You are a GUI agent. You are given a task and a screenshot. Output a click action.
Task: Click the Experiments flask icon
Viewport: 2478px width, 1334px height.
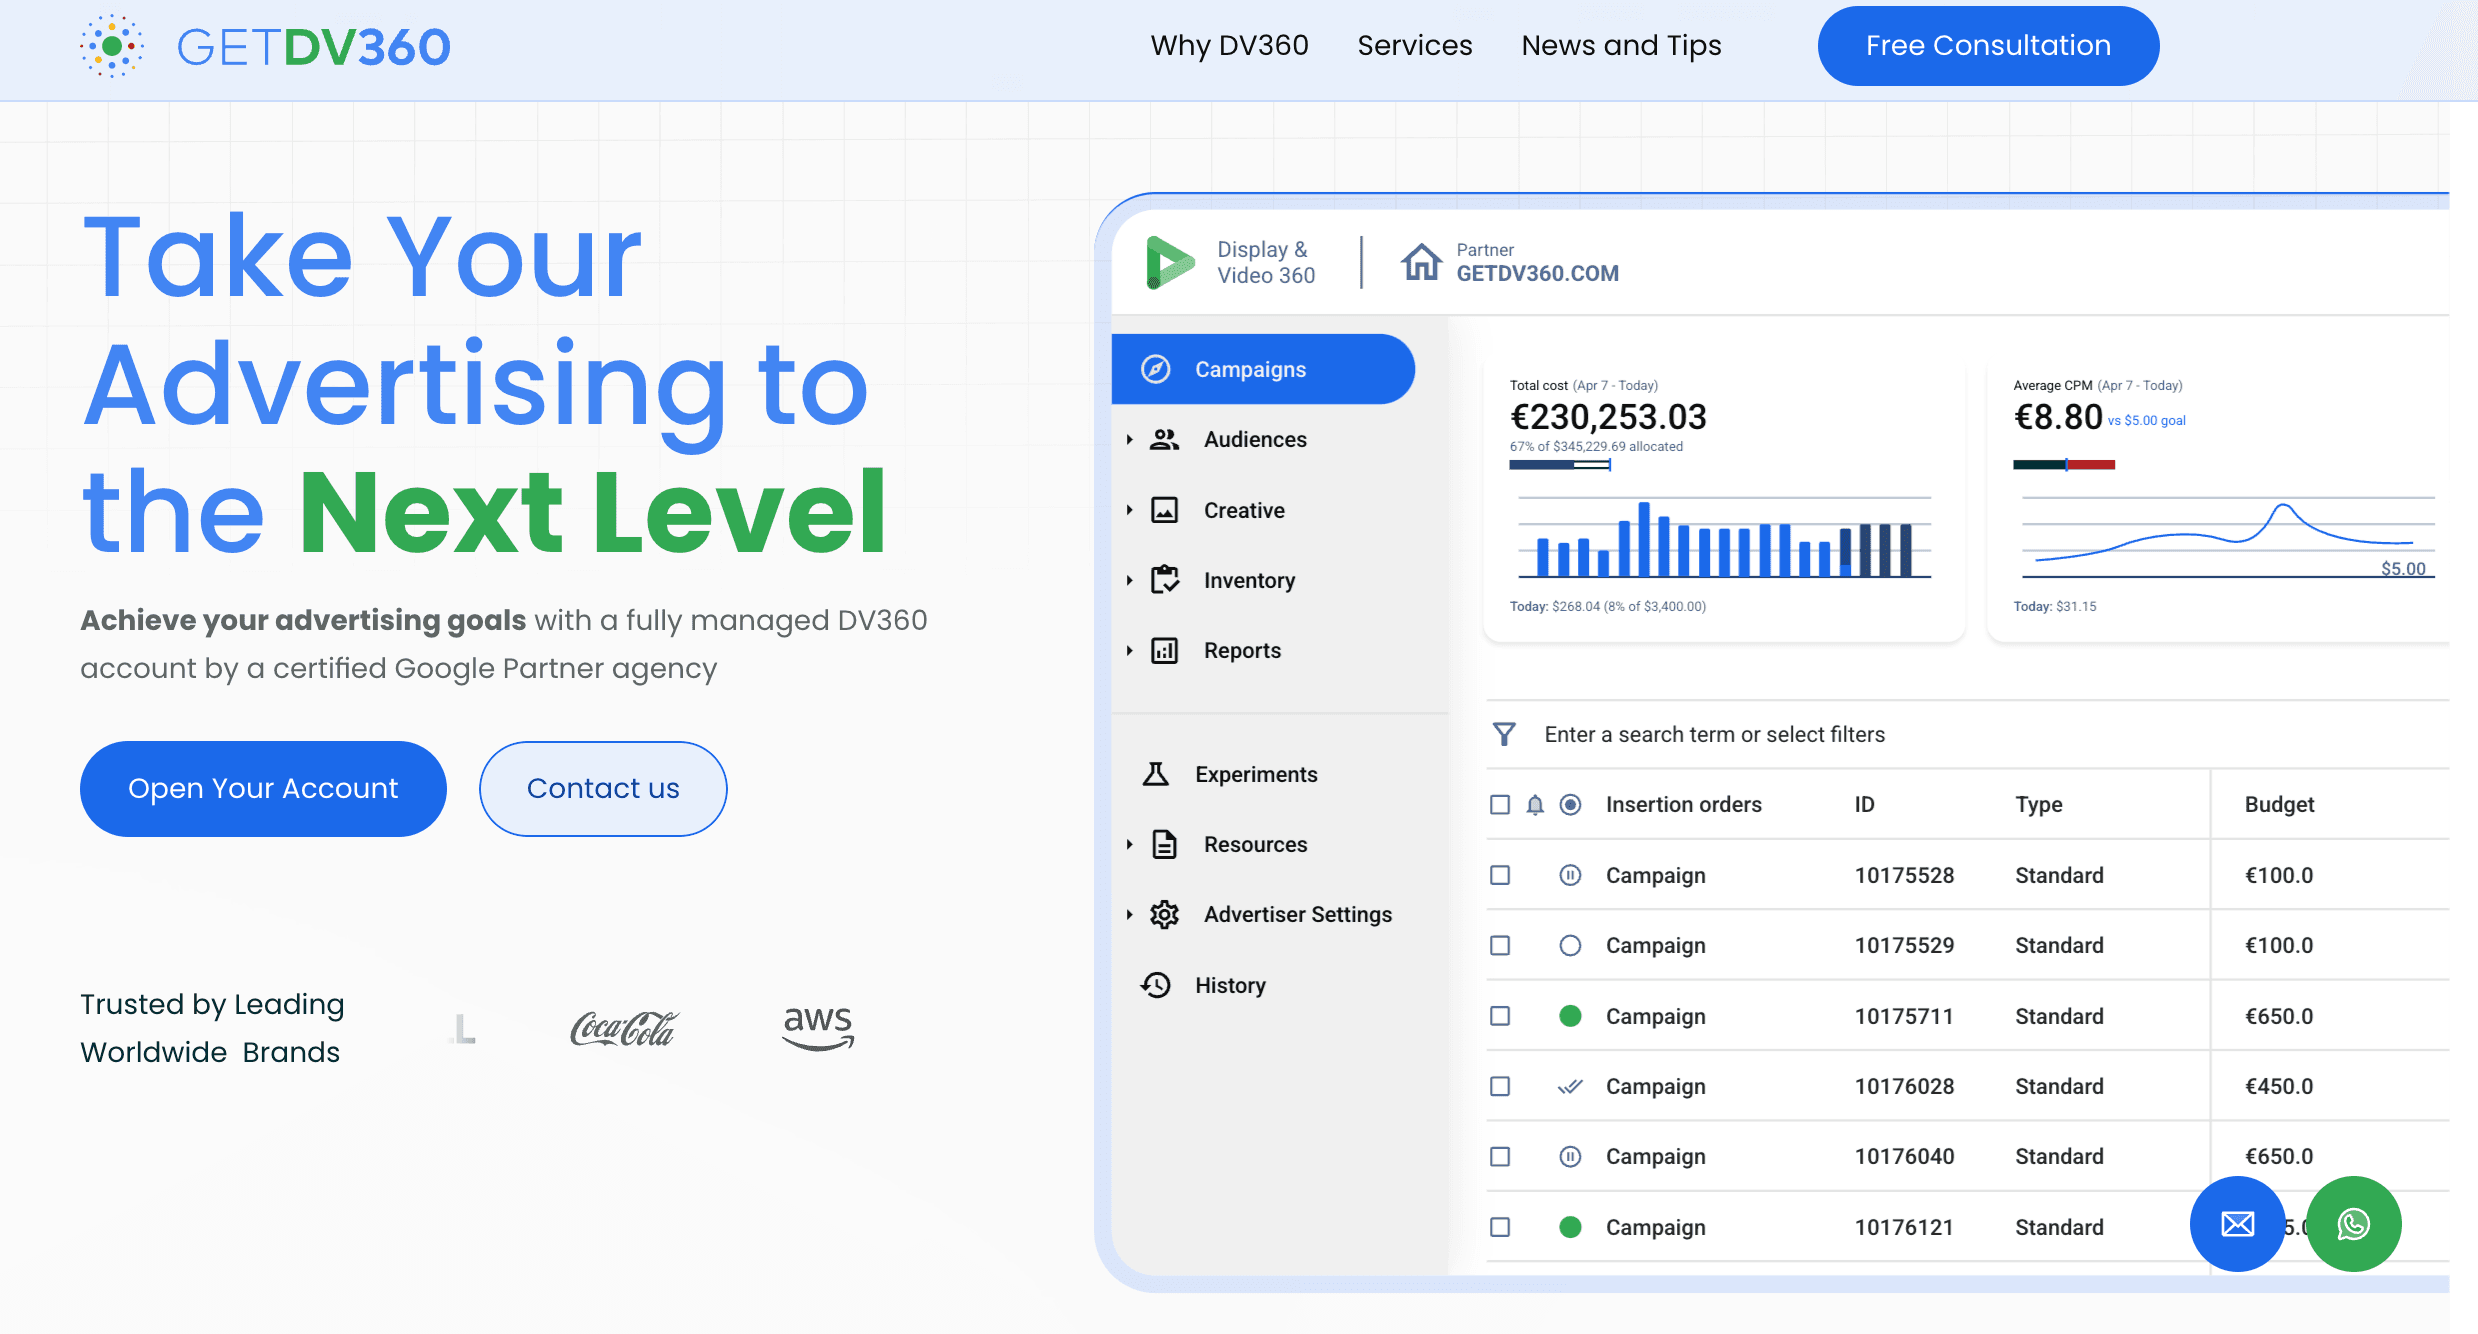(1156, 774)
